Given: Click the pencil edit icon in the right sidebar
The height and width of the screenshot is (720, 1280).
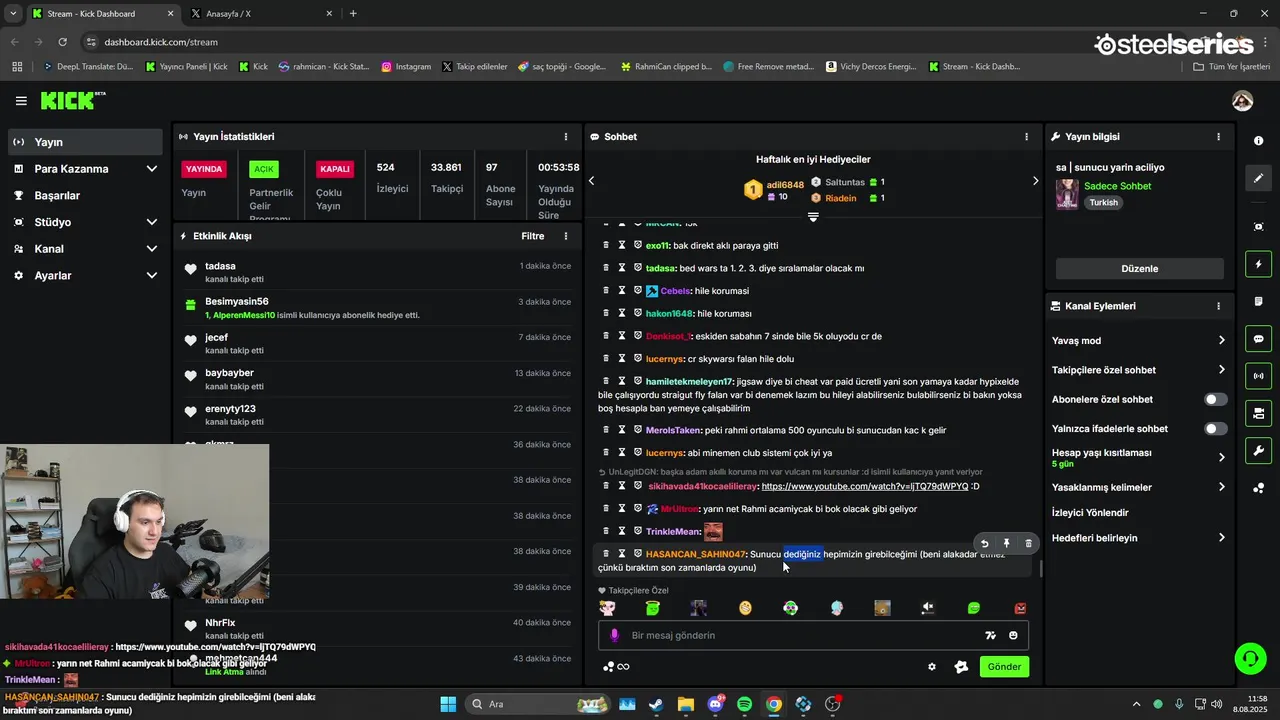Looking at the screenshot, I should point(1259,178).
